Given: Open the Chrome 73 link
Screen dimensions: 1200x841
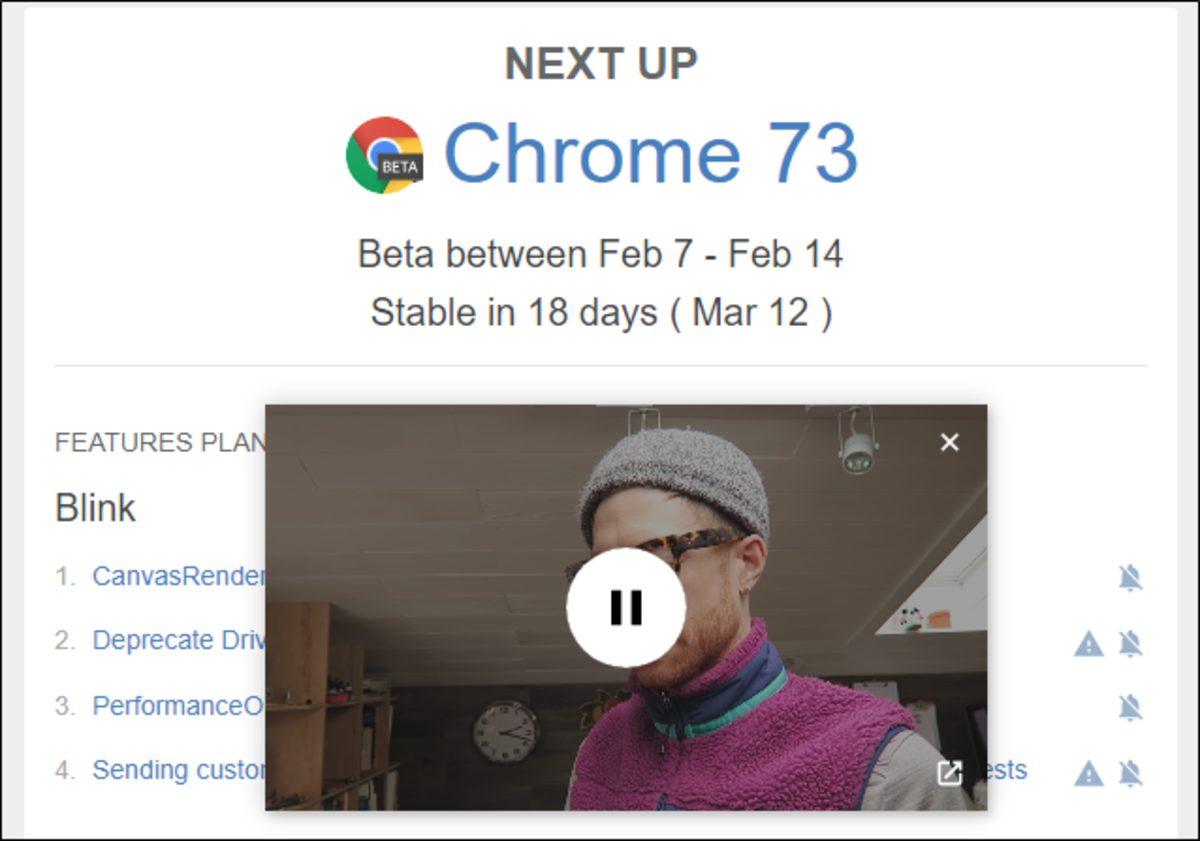Looking at the screenshot, I should click(651, 152).
